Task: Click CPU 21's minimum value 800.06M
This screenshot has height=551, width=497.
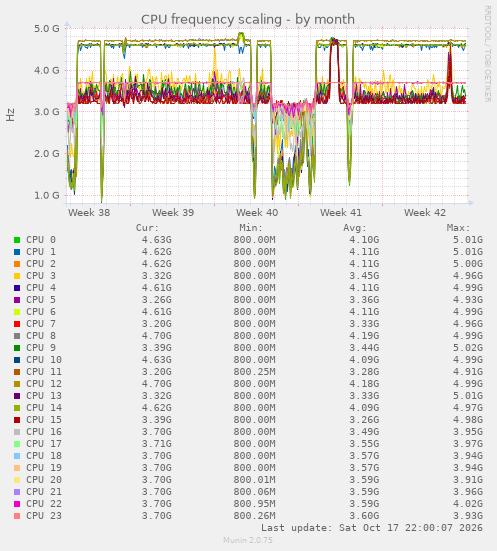Action: tap(254, 492)
